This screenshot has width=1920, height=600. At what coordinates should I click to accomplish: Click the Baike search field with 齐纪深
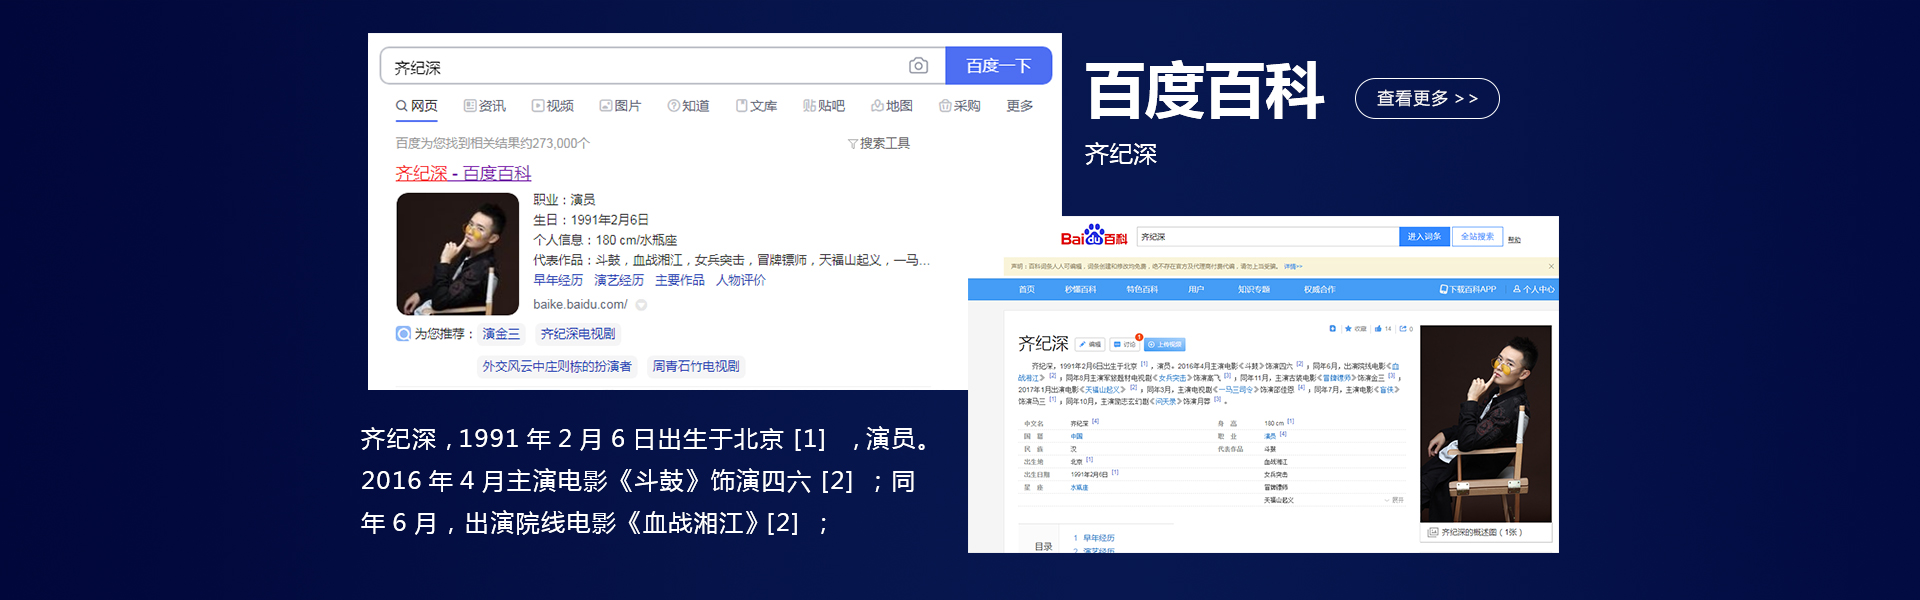(1268, 237)
